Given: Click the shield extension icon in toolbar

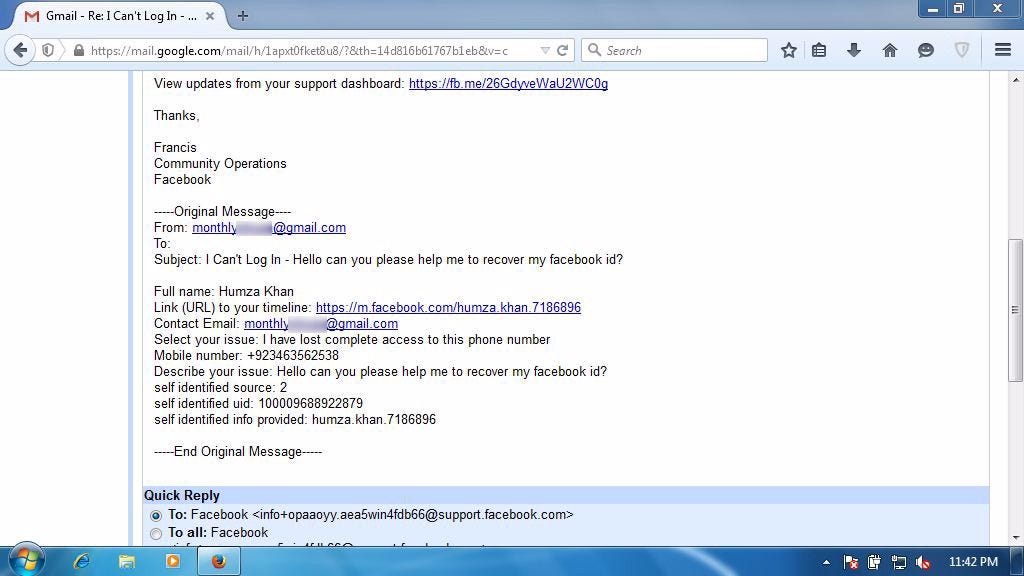Looking at the screenshot, I should point(961,50).
